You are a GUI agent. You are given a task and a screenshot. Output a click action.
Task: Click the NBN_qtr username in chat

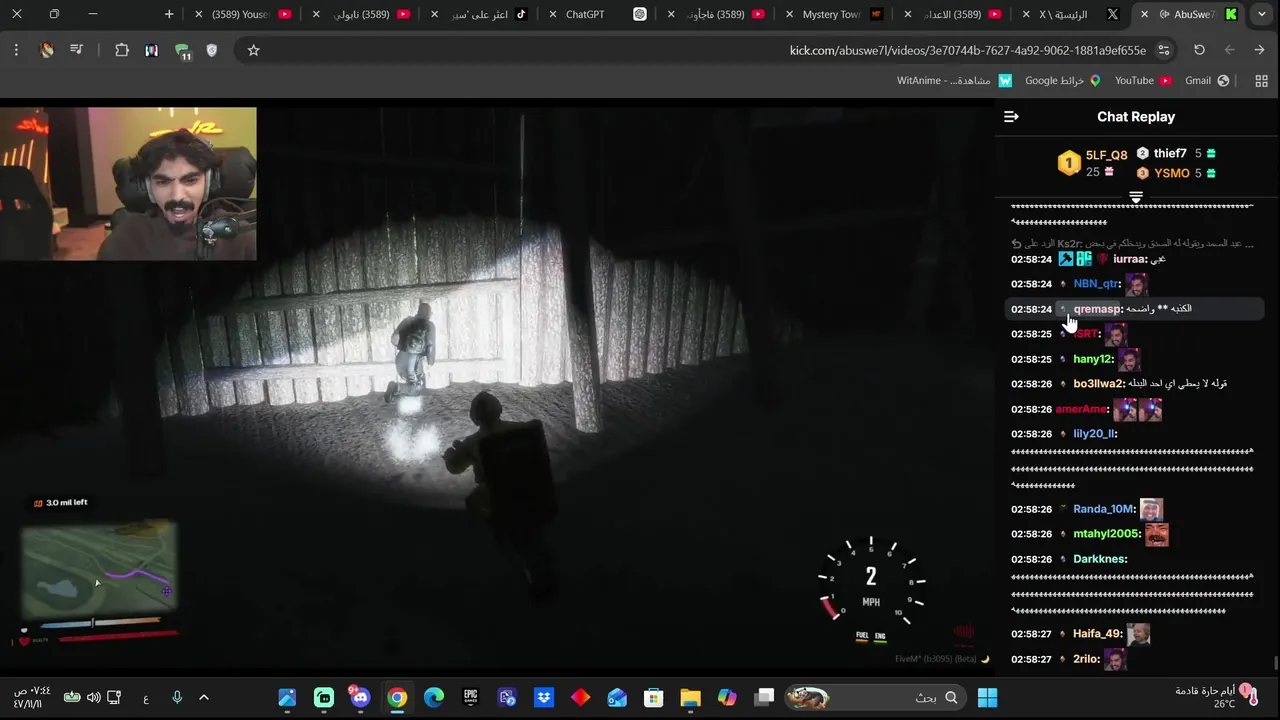pos(1096,284)
